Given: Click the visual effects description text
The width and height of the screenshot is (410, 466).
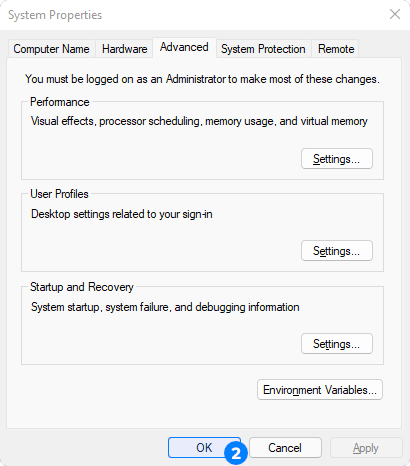Looking at the screenshot, I should click(x=199, y=121).
